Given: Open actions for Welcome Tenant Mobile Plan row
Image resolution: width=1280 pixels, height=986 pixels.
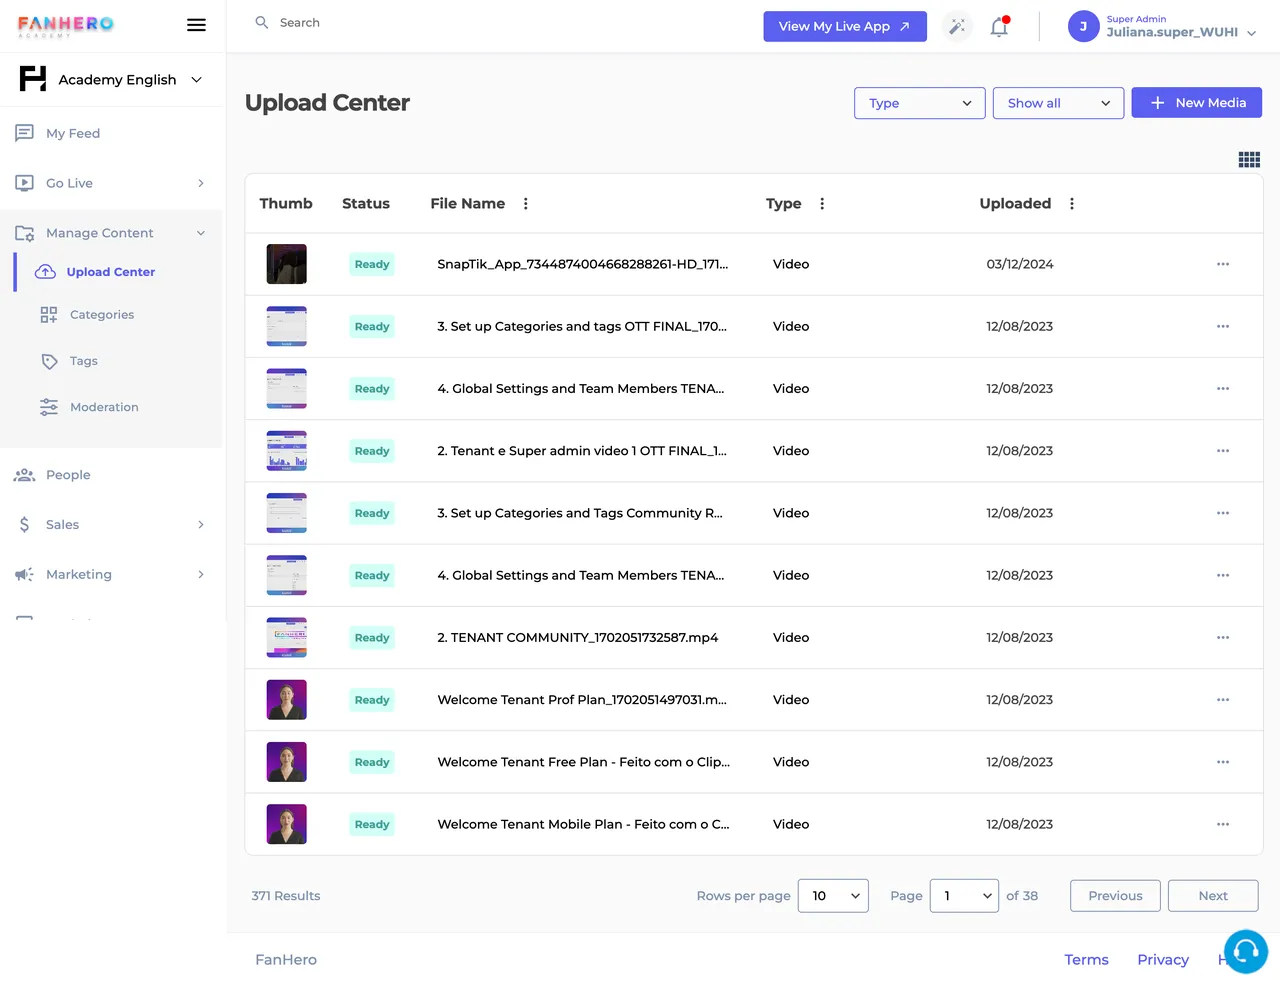Looking at the screenshot, I should click(1223, 824).
